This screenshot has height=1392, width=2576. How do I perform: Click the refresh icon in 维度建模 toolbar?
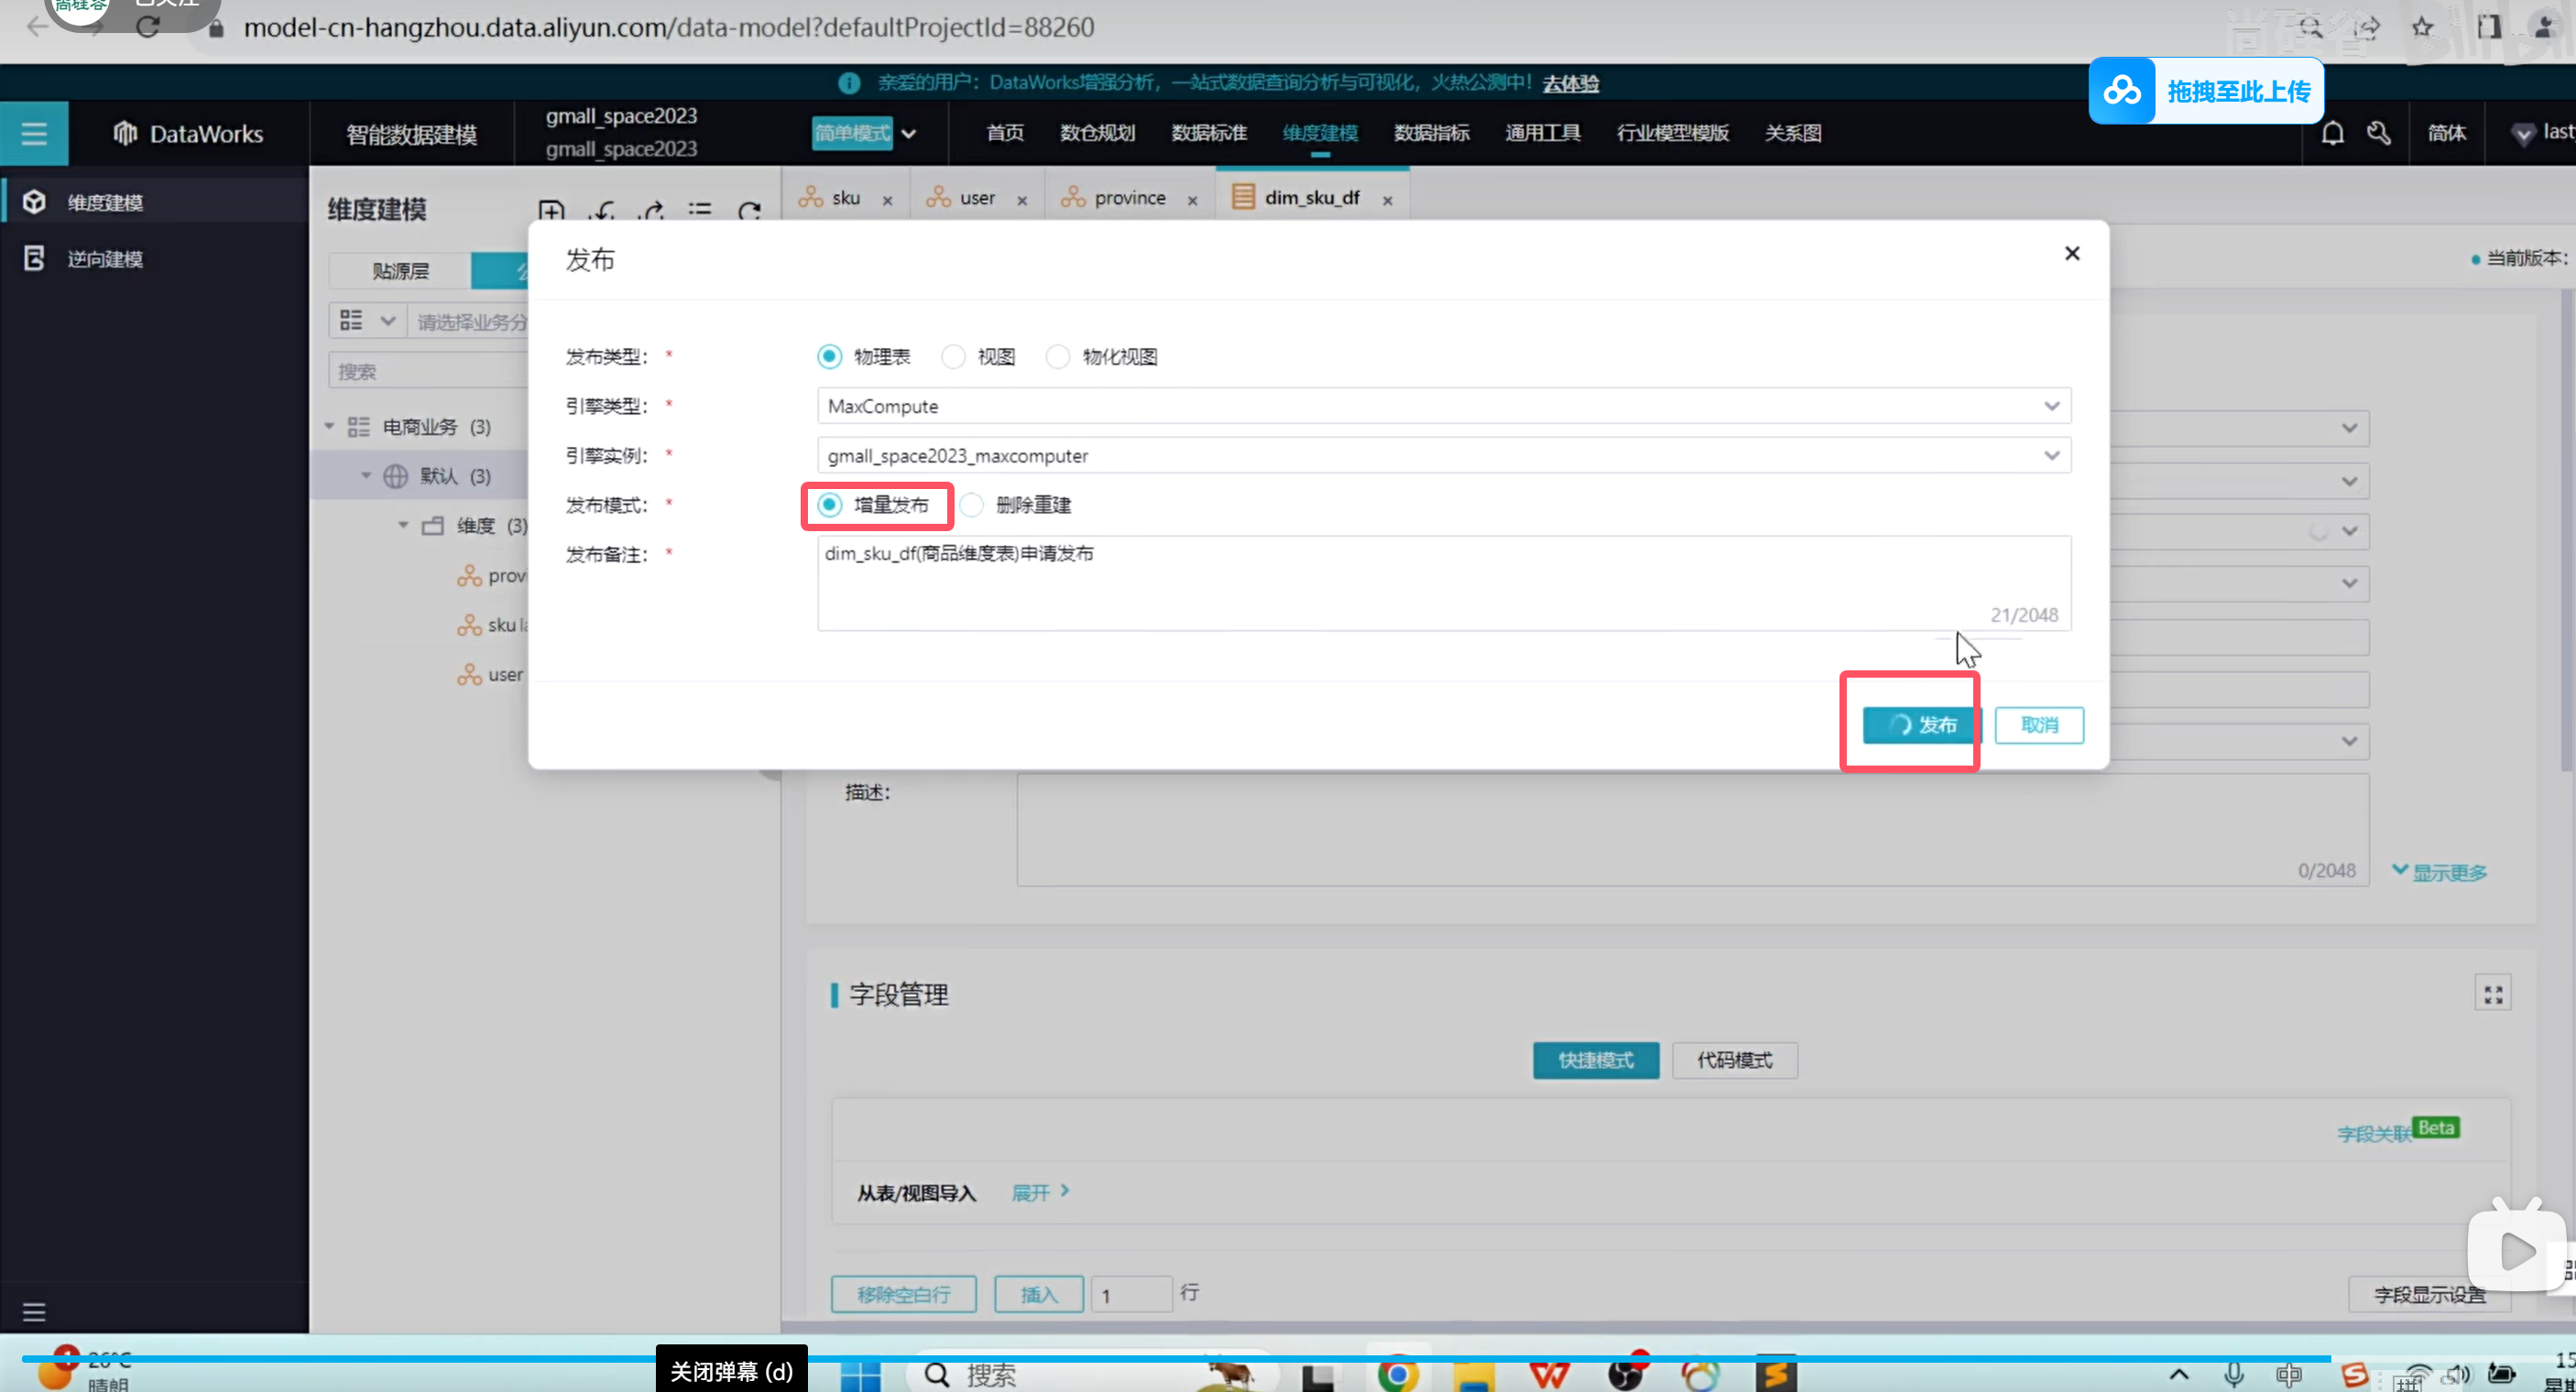coord(749,211)
